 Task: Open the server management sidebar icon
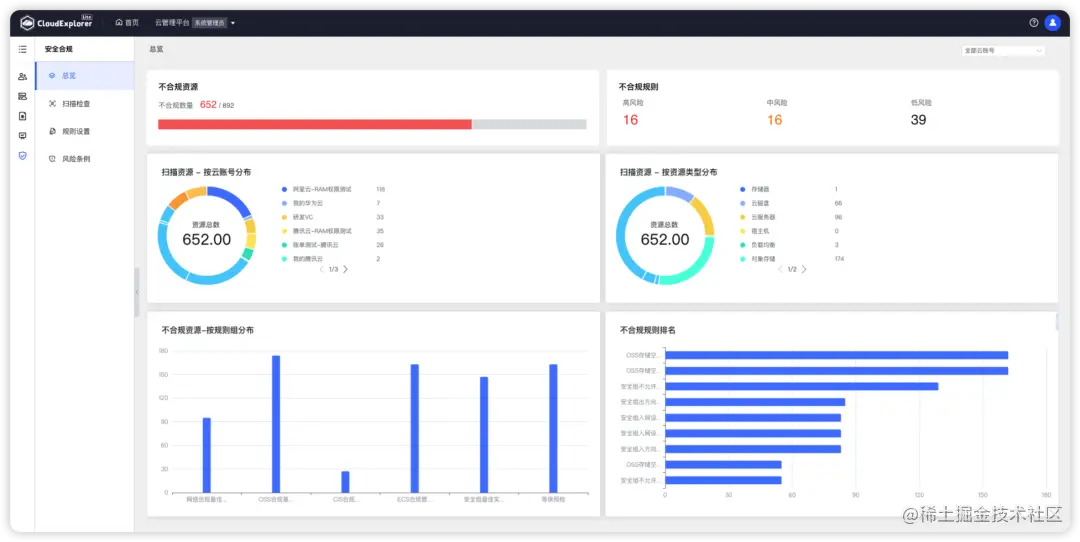23,96
